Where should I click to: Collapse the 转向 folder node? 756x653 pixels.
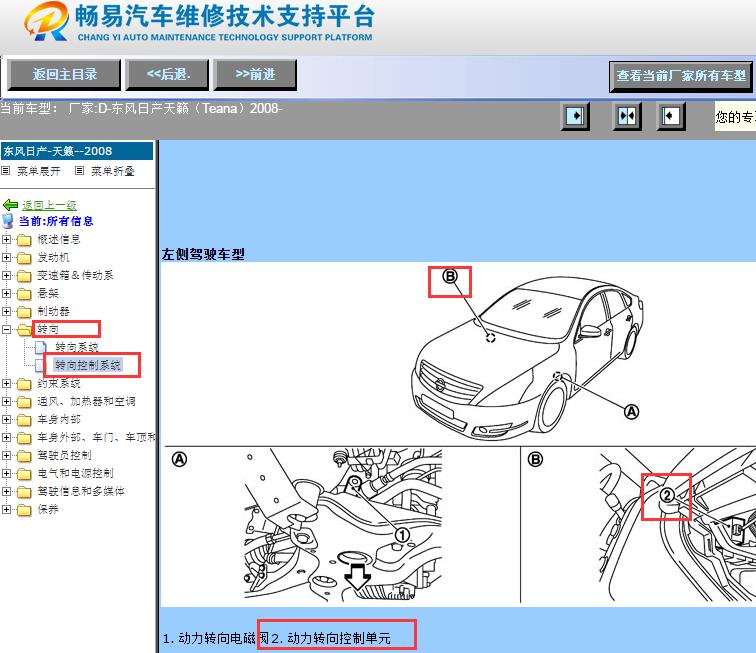pos(6,329)
